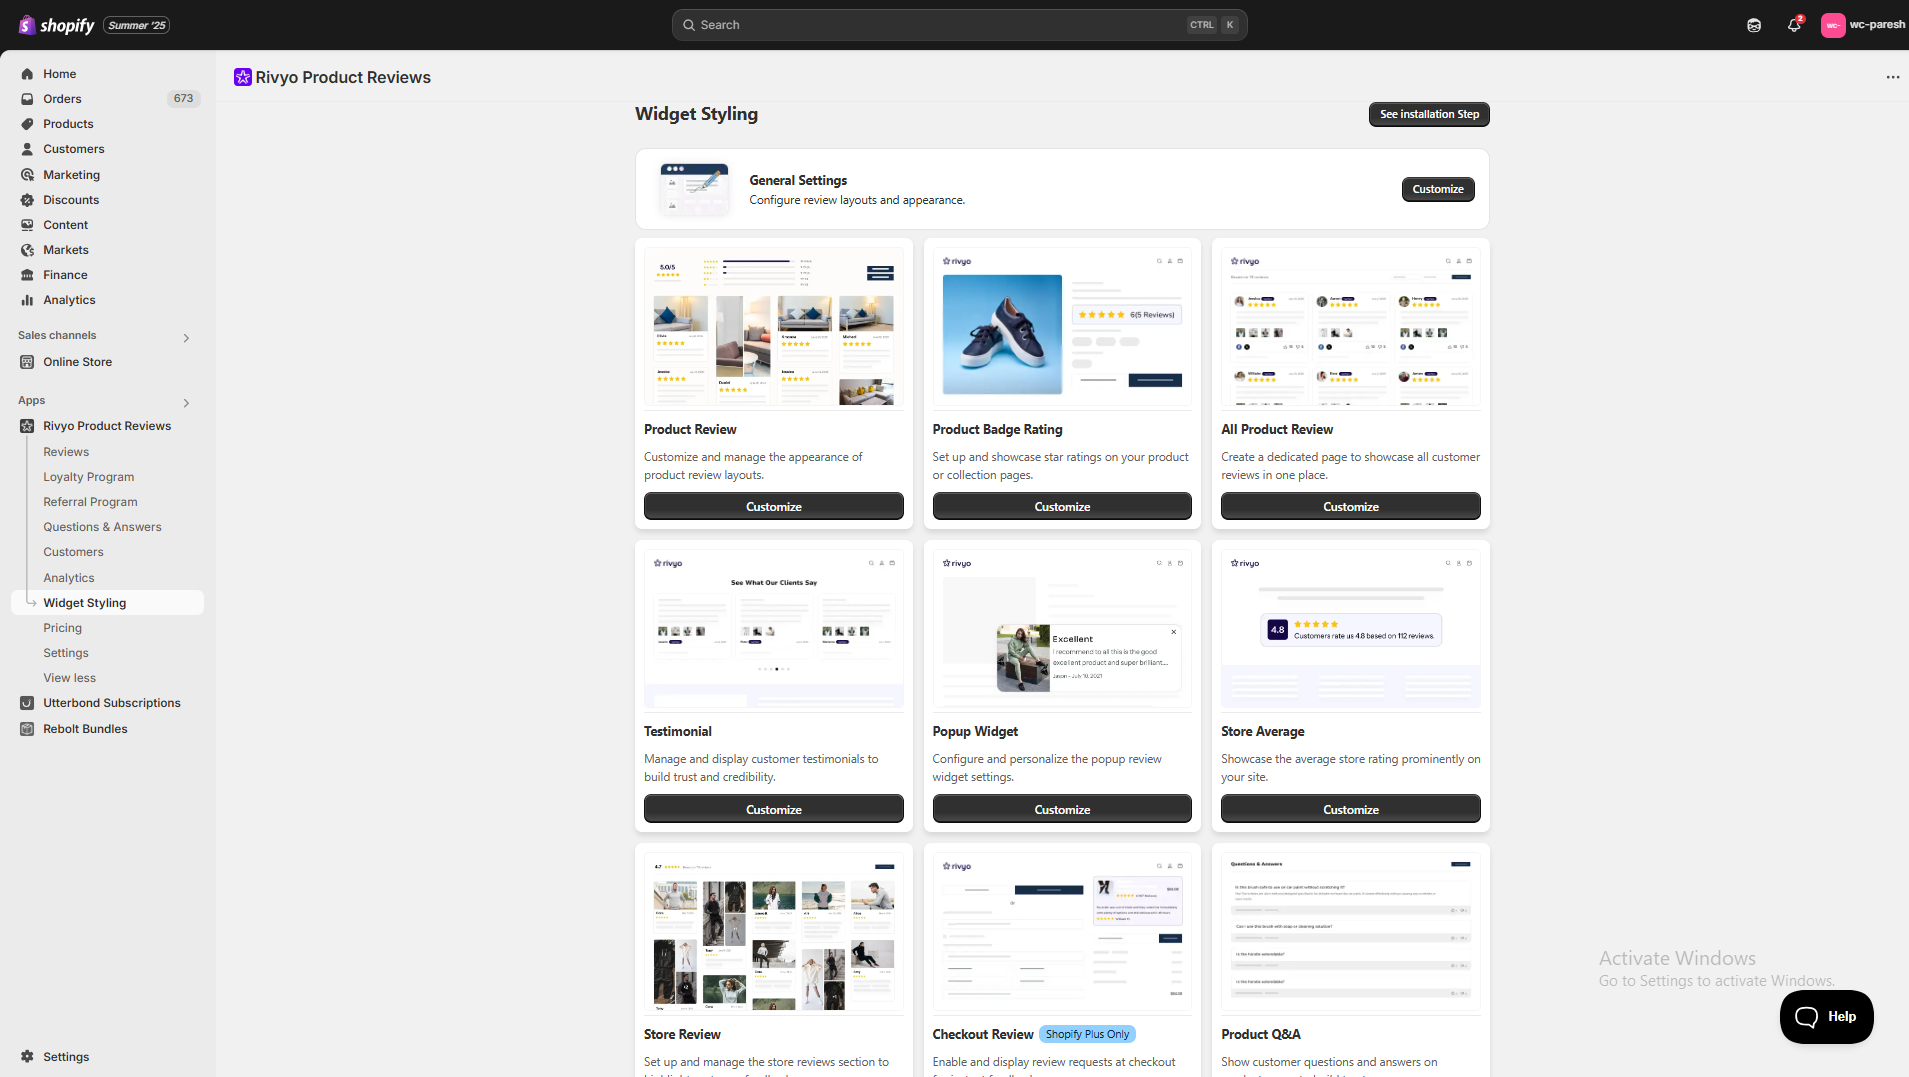Click the Analytics bar chart icon

tap(27, 300)
